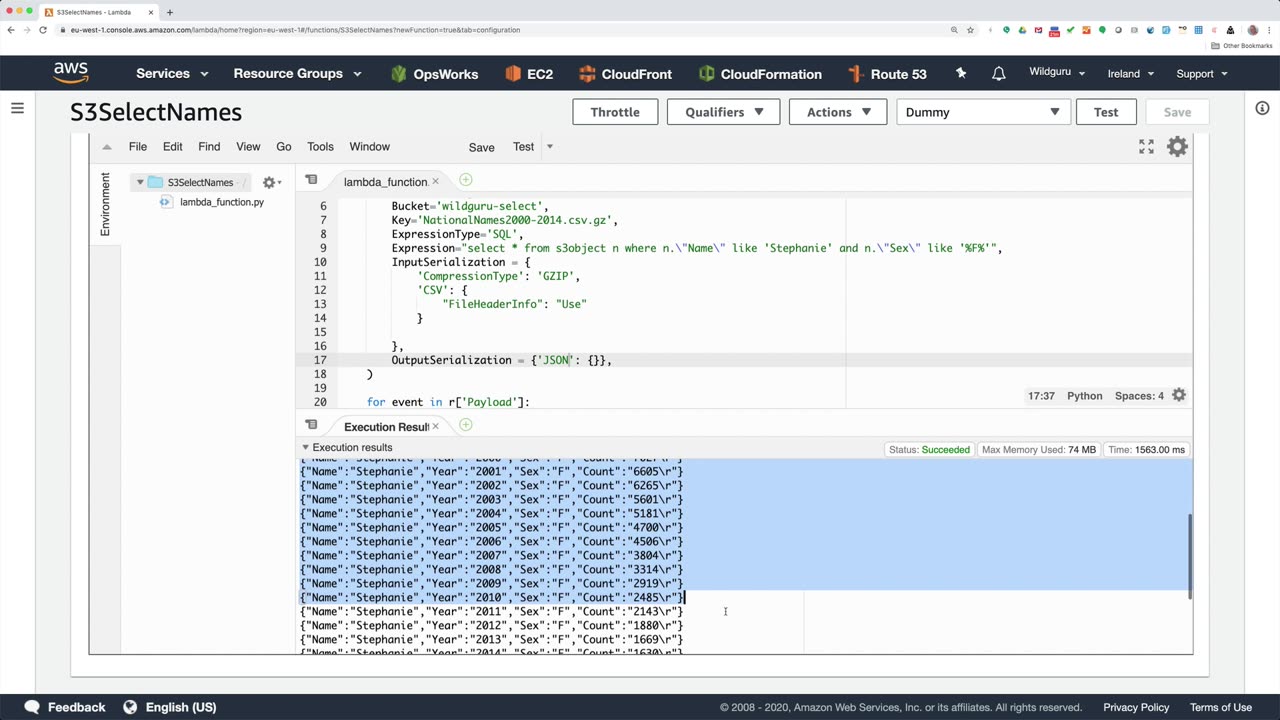Open the notifications bell icon
The height and width of the screenshot is (720, 1280).
(x=998, y=74)
